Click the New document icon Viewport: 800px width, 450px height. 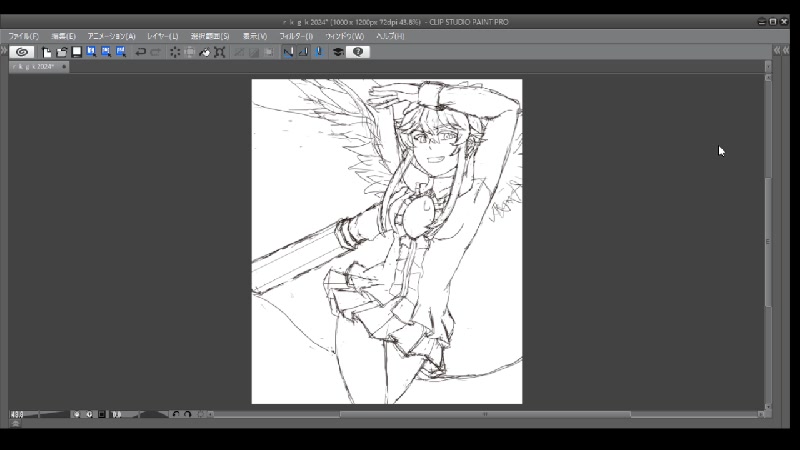[46, 52]
